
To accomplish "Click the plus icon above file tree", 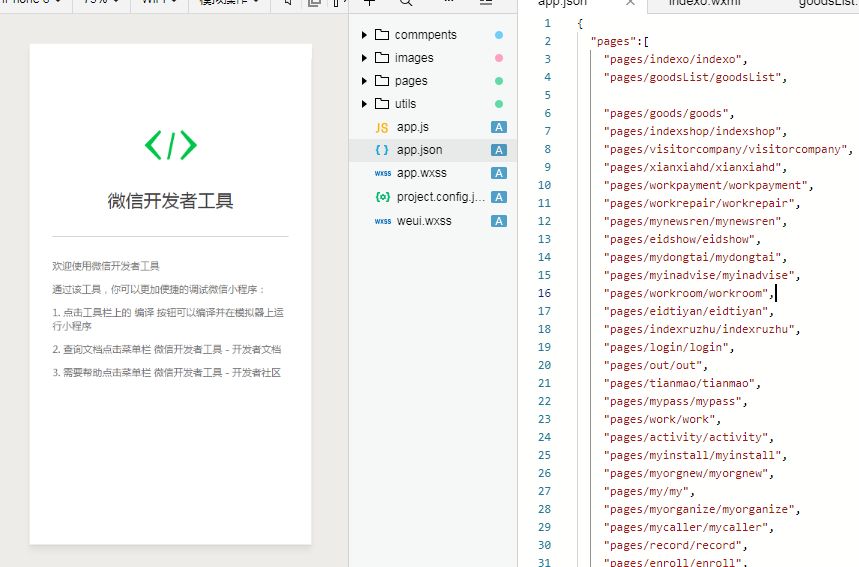I will [x=369, y=2].
